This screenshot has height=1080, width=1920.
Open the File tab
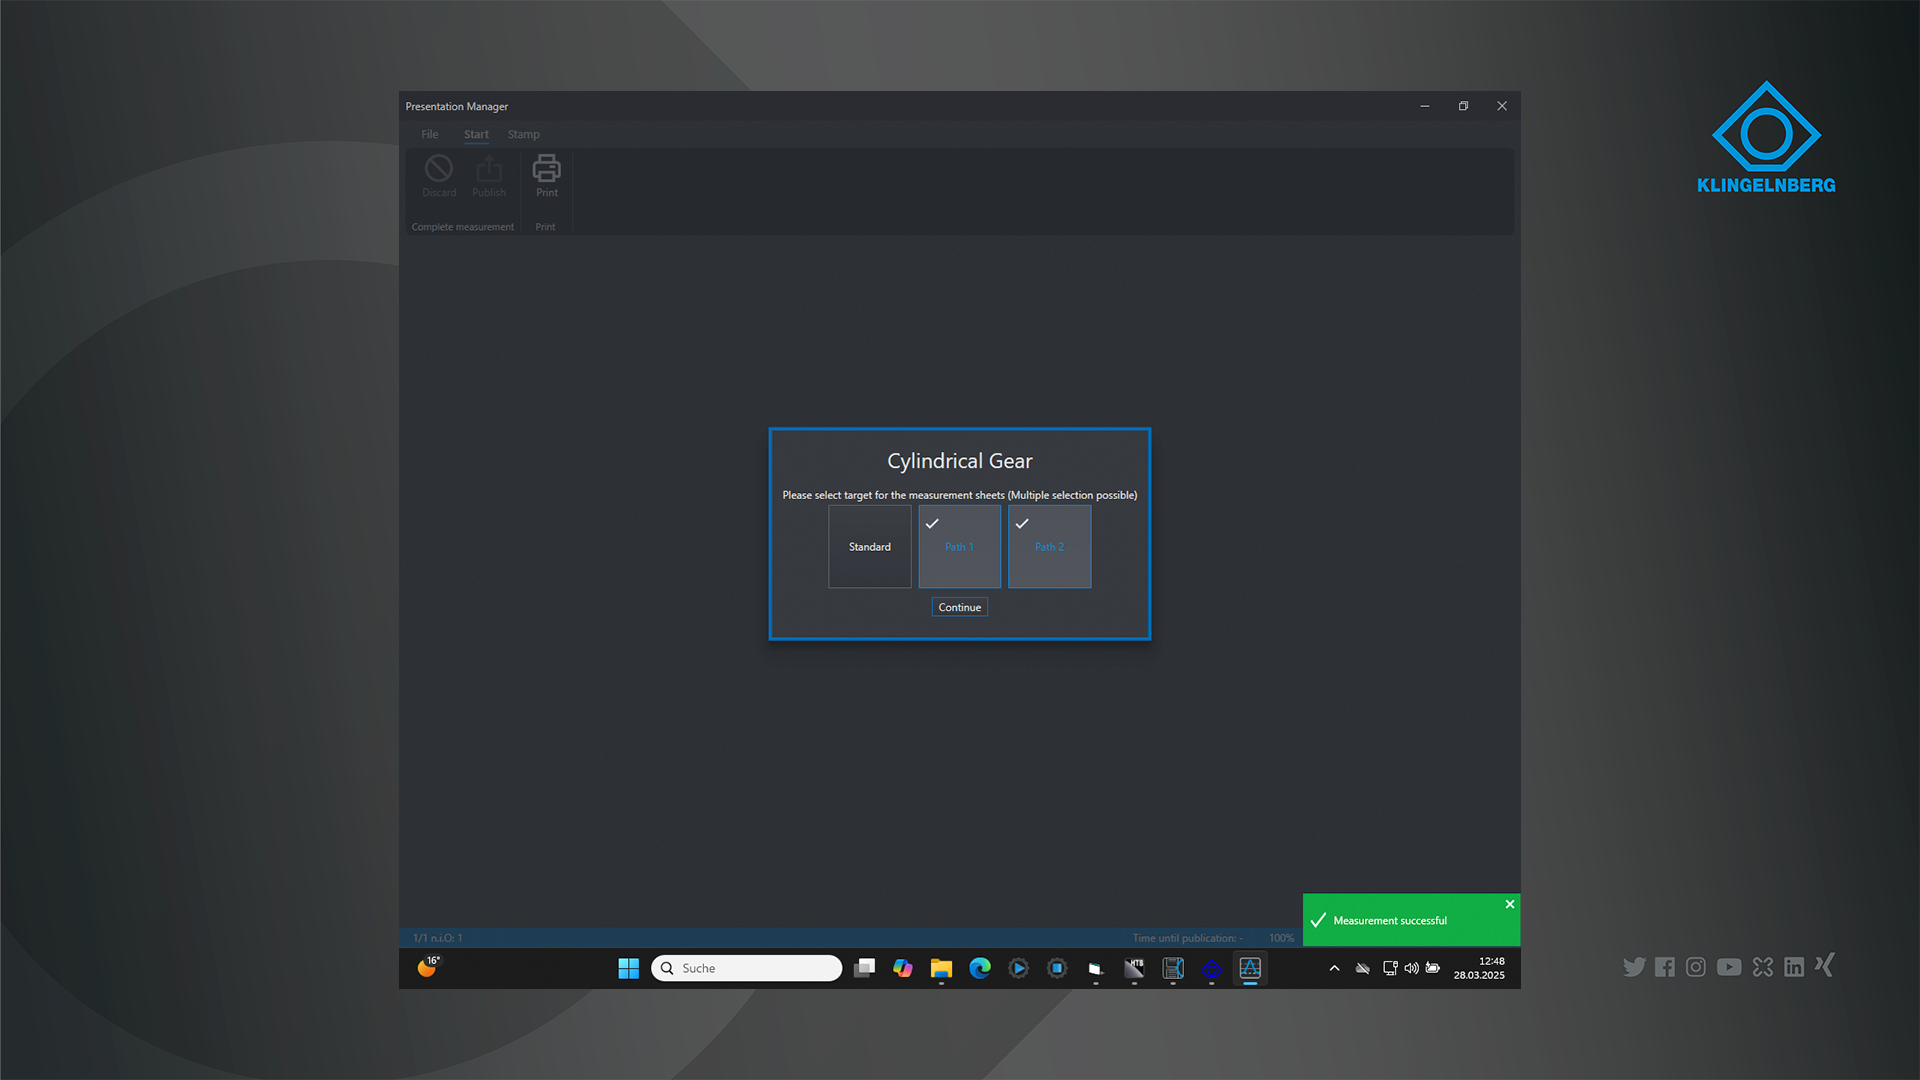point(430,134)
